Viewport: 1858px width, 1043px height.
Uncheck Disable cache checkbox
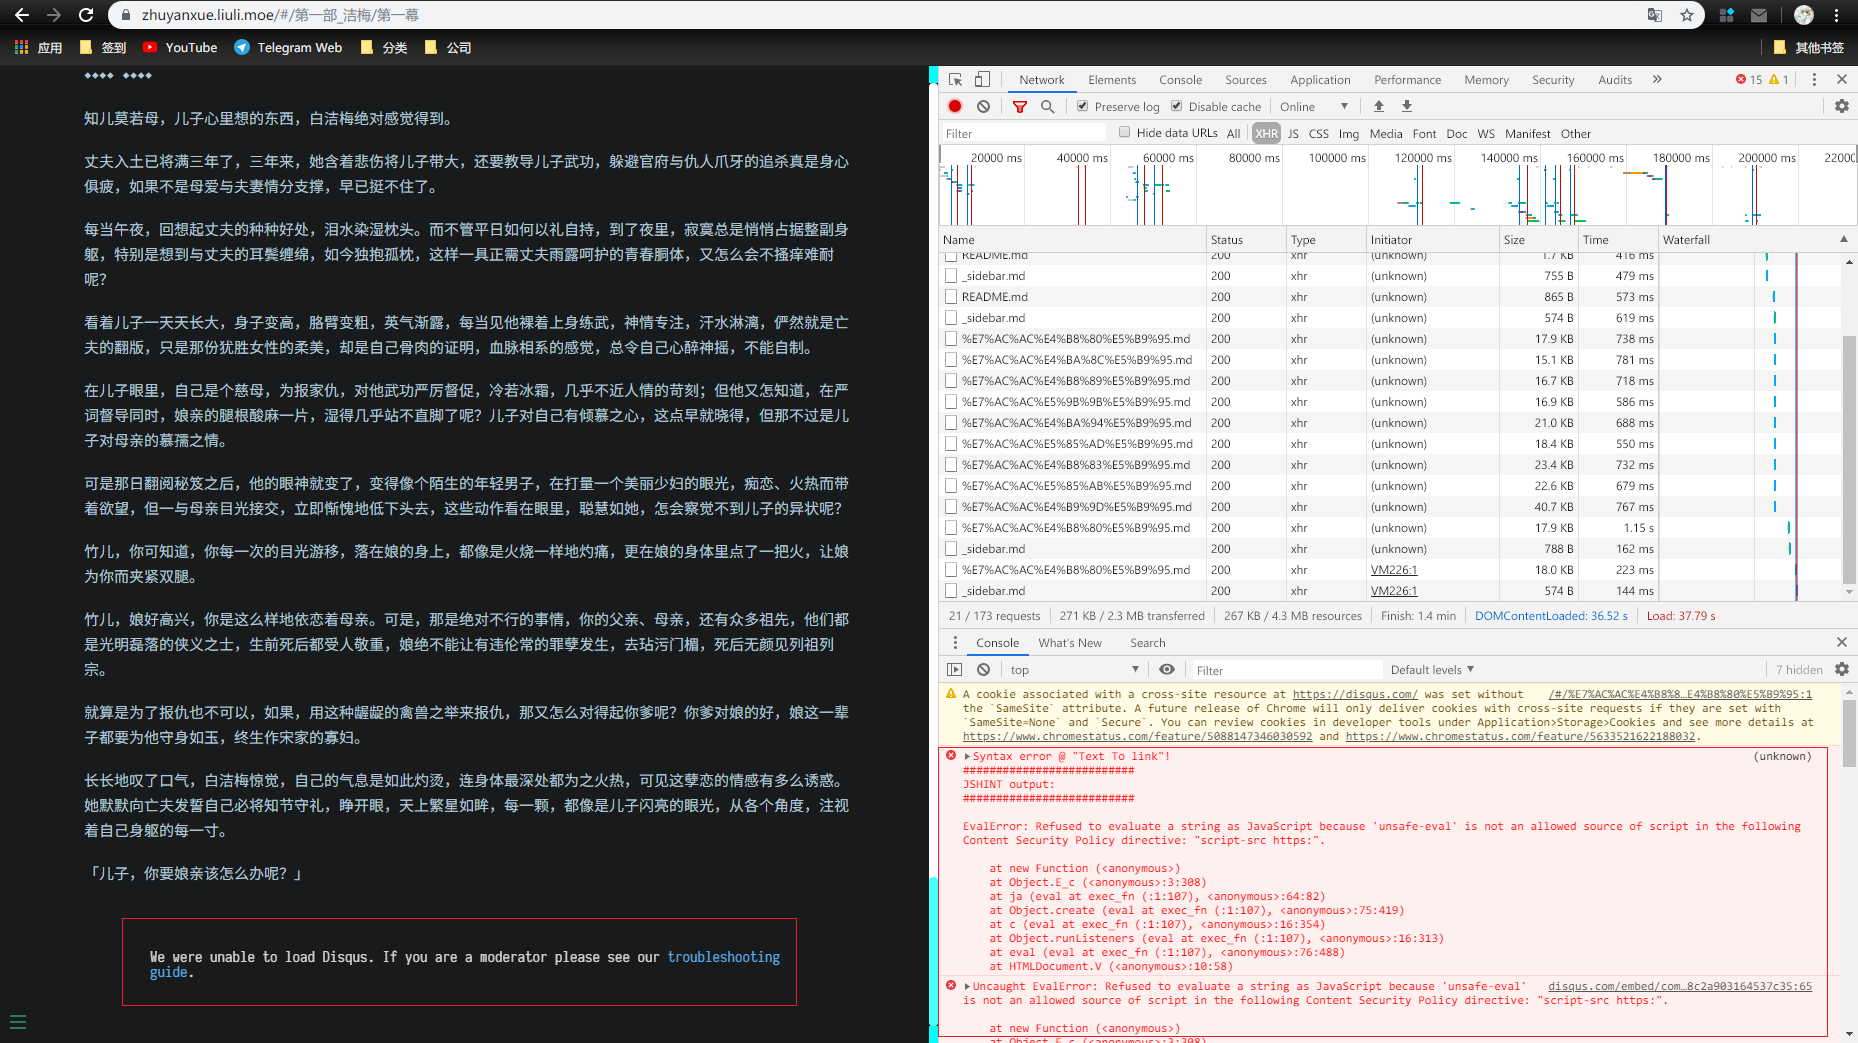pos(1177,106)
